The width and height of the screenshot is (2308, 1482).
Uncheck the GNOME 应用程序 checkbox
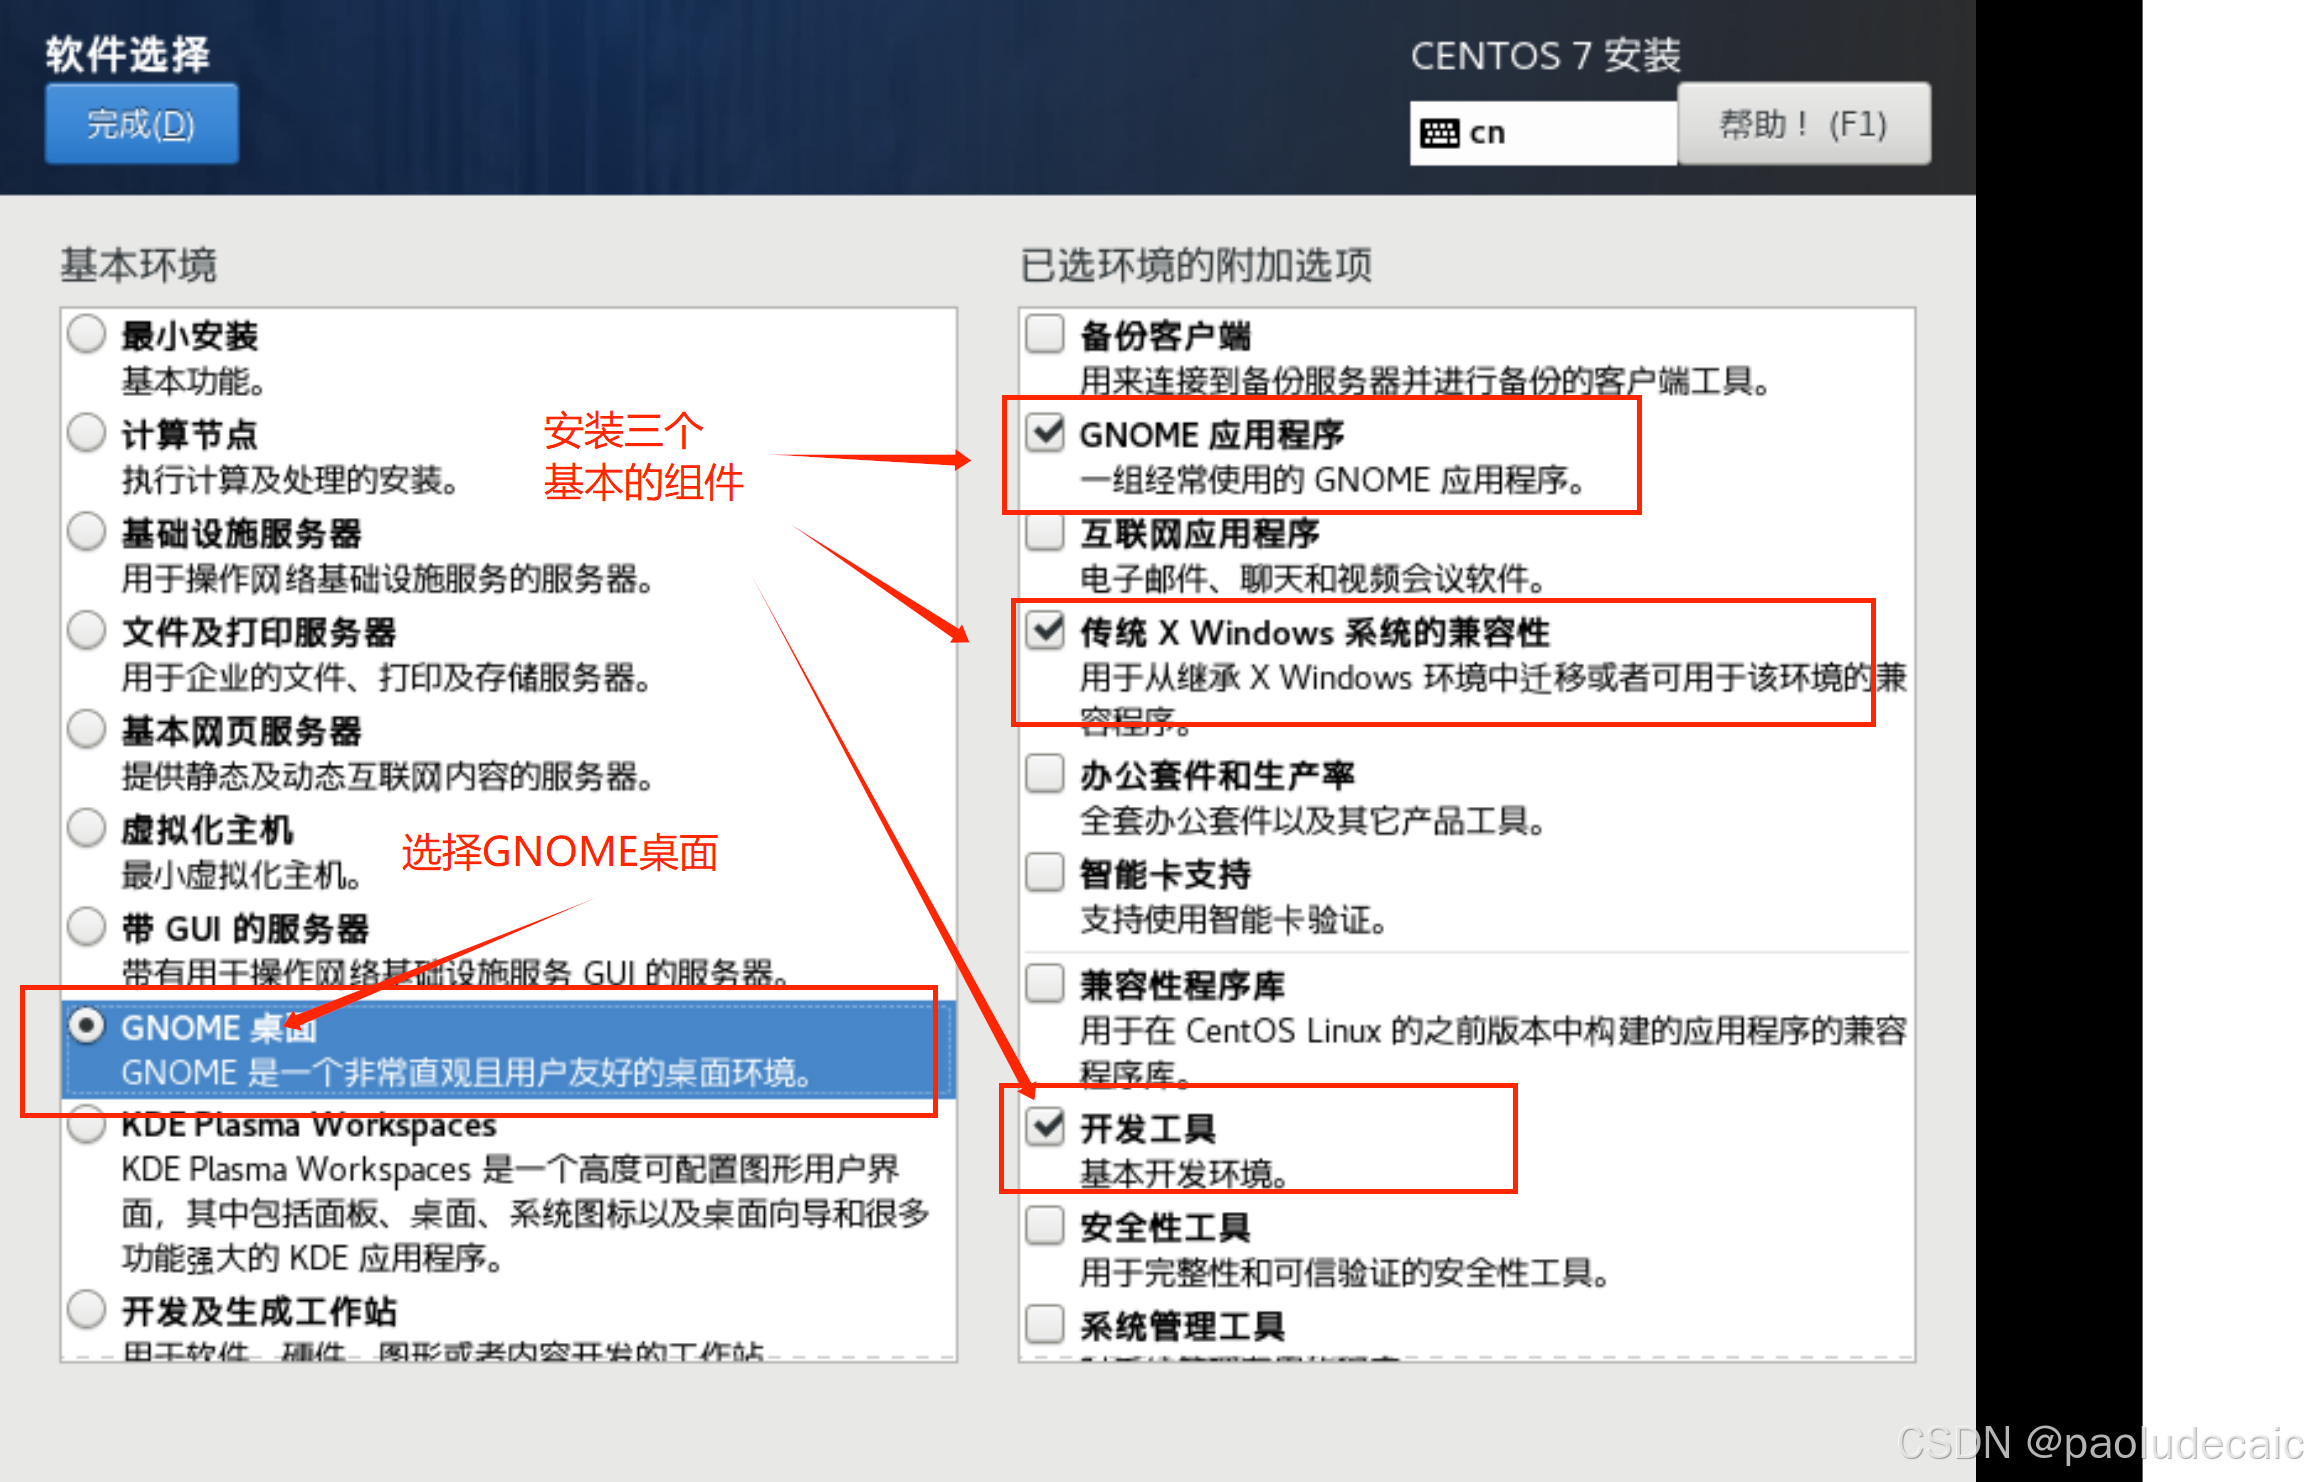click(x=1045, y=433)
